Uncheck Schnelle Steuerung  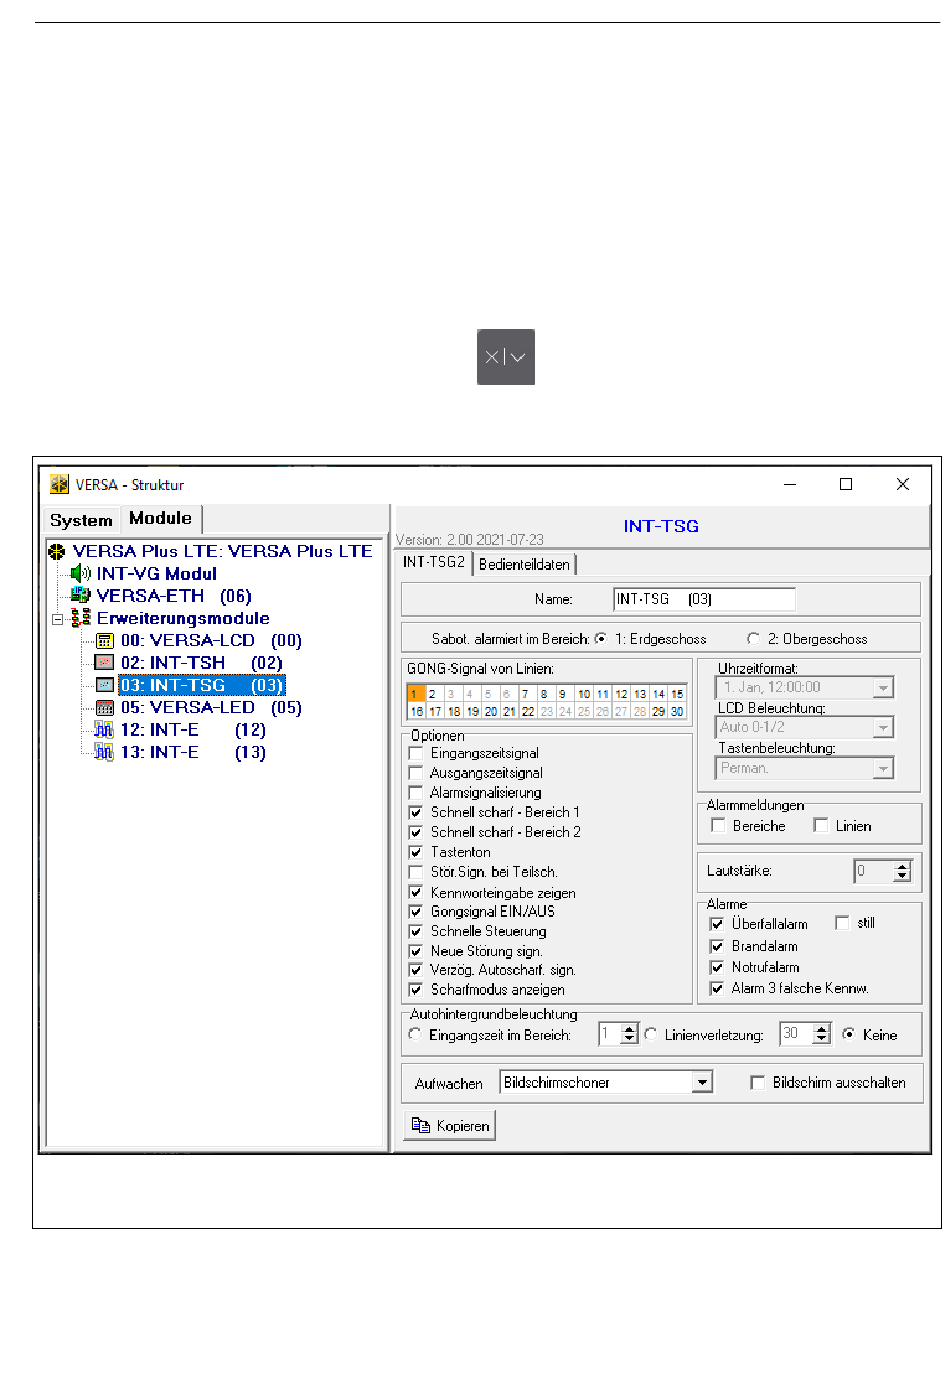pos(416,931)
